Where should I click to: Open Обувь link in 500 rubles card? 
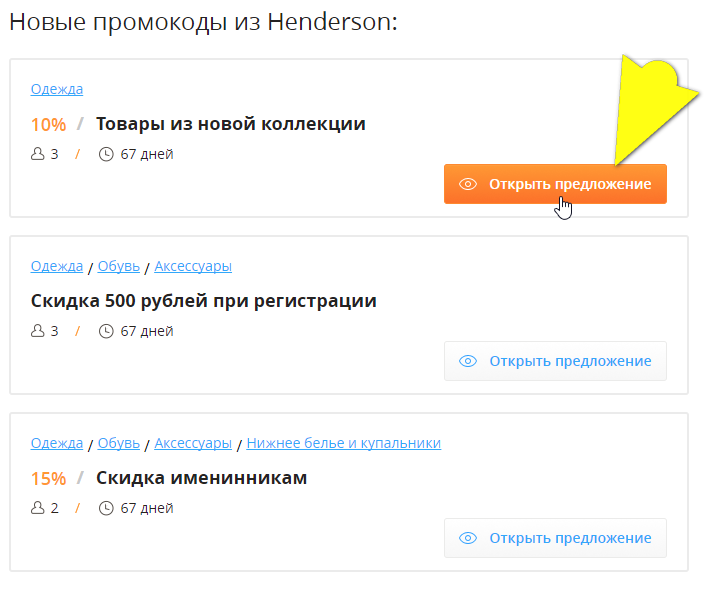[119, 266]
